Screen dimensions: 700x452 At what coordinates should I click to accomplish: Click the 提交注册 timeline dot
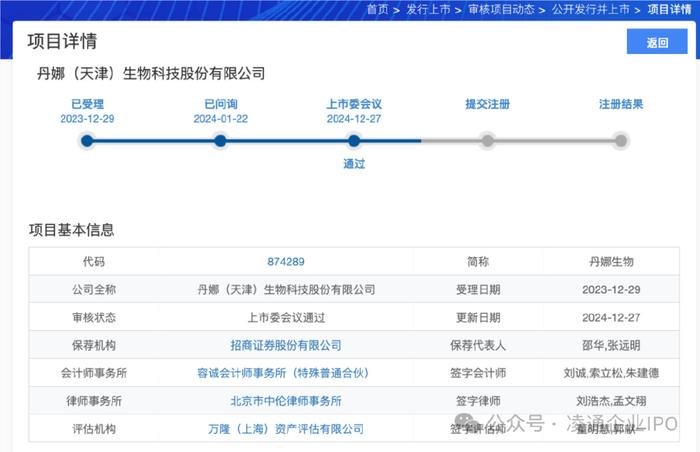(488, 141)
